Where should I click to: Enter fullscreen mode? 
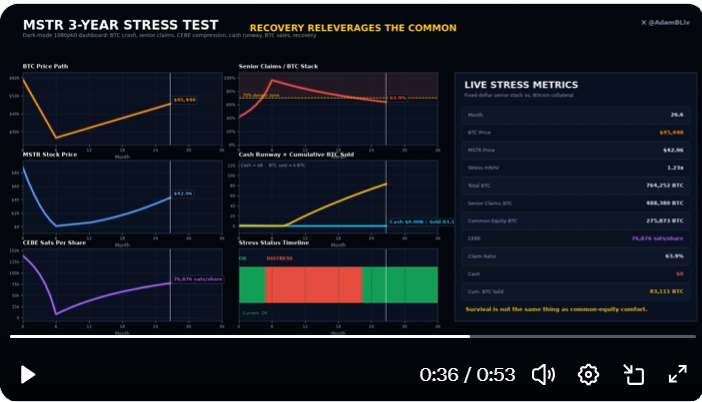click(x=677, y=374)
